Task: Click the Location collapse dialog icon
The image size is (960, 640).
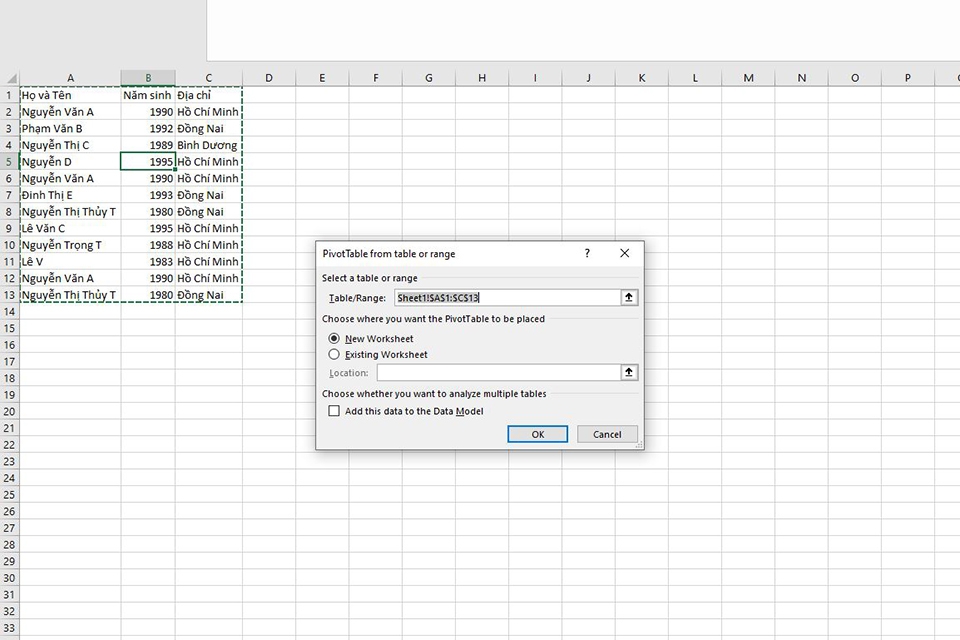Action: [x=629, y=372]
